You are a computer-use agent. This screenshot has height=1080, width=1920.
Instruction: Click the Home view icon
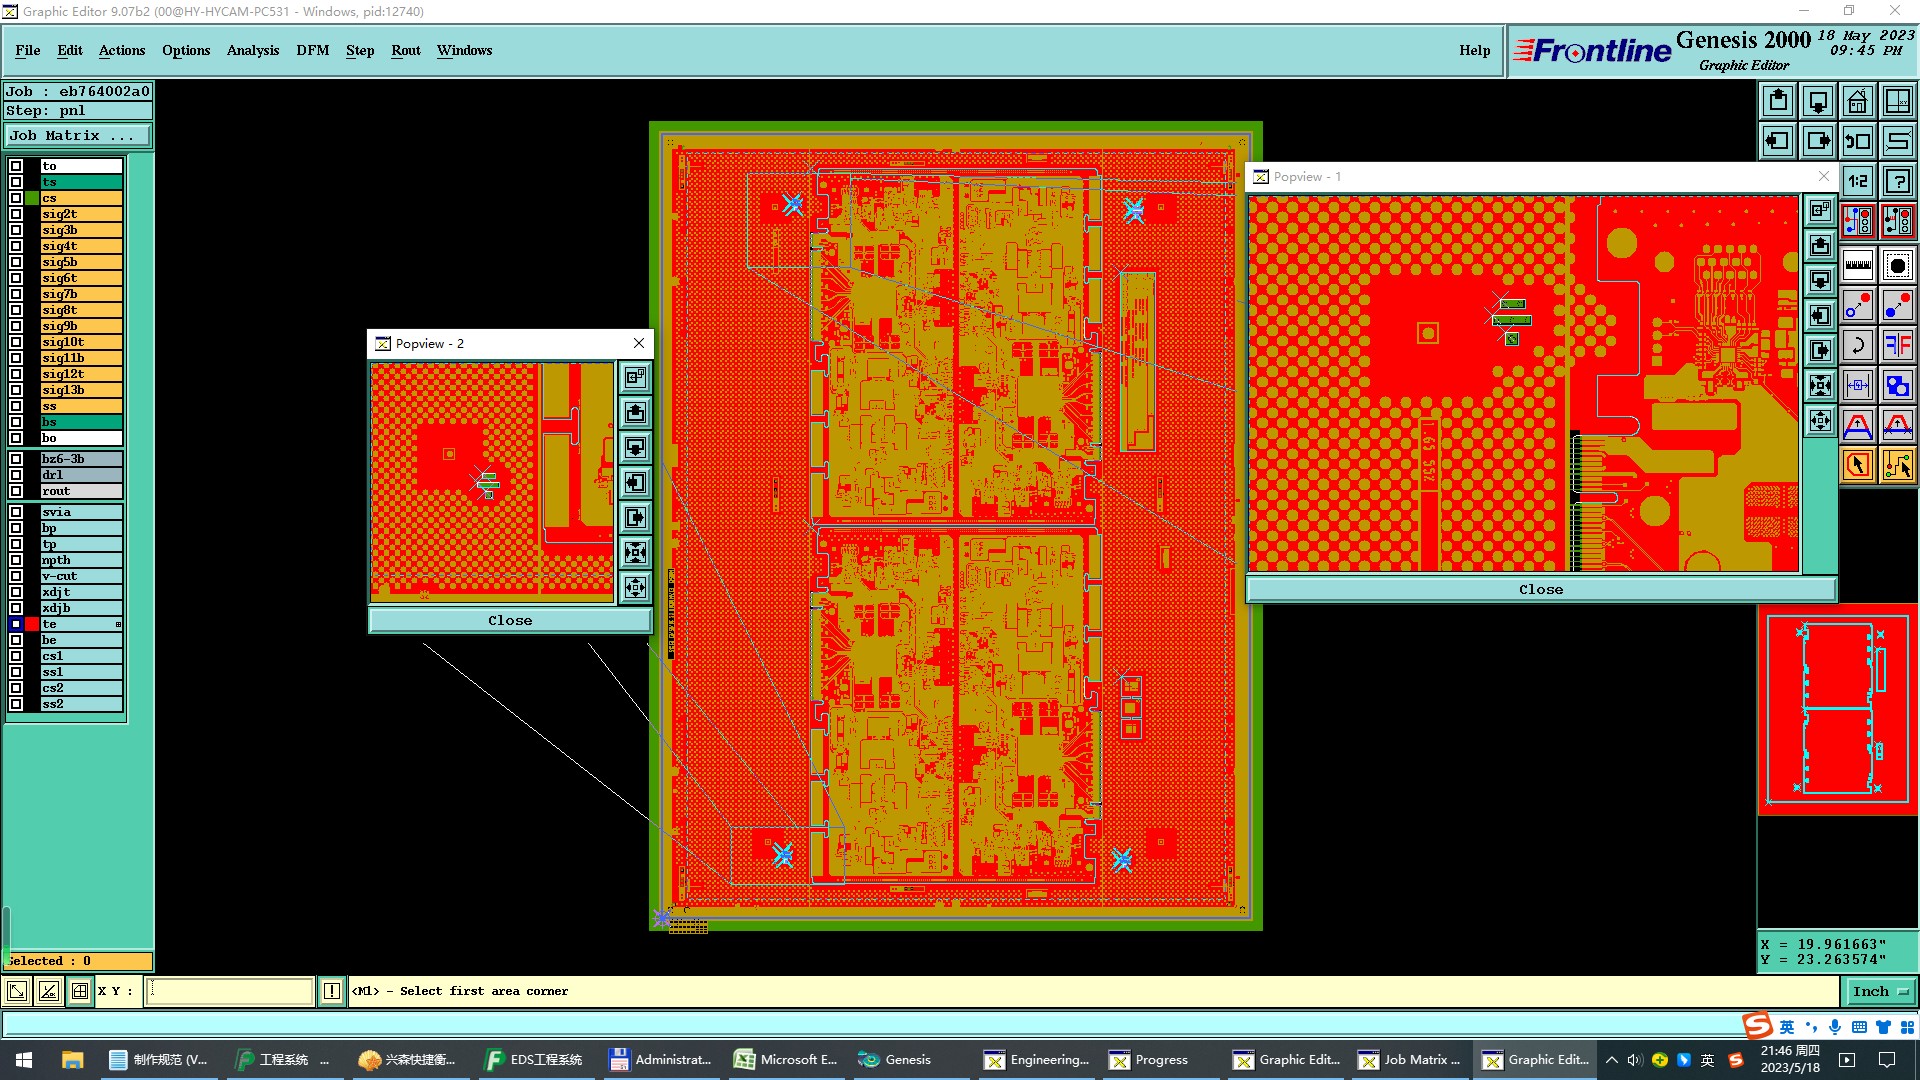(1858, 101)
